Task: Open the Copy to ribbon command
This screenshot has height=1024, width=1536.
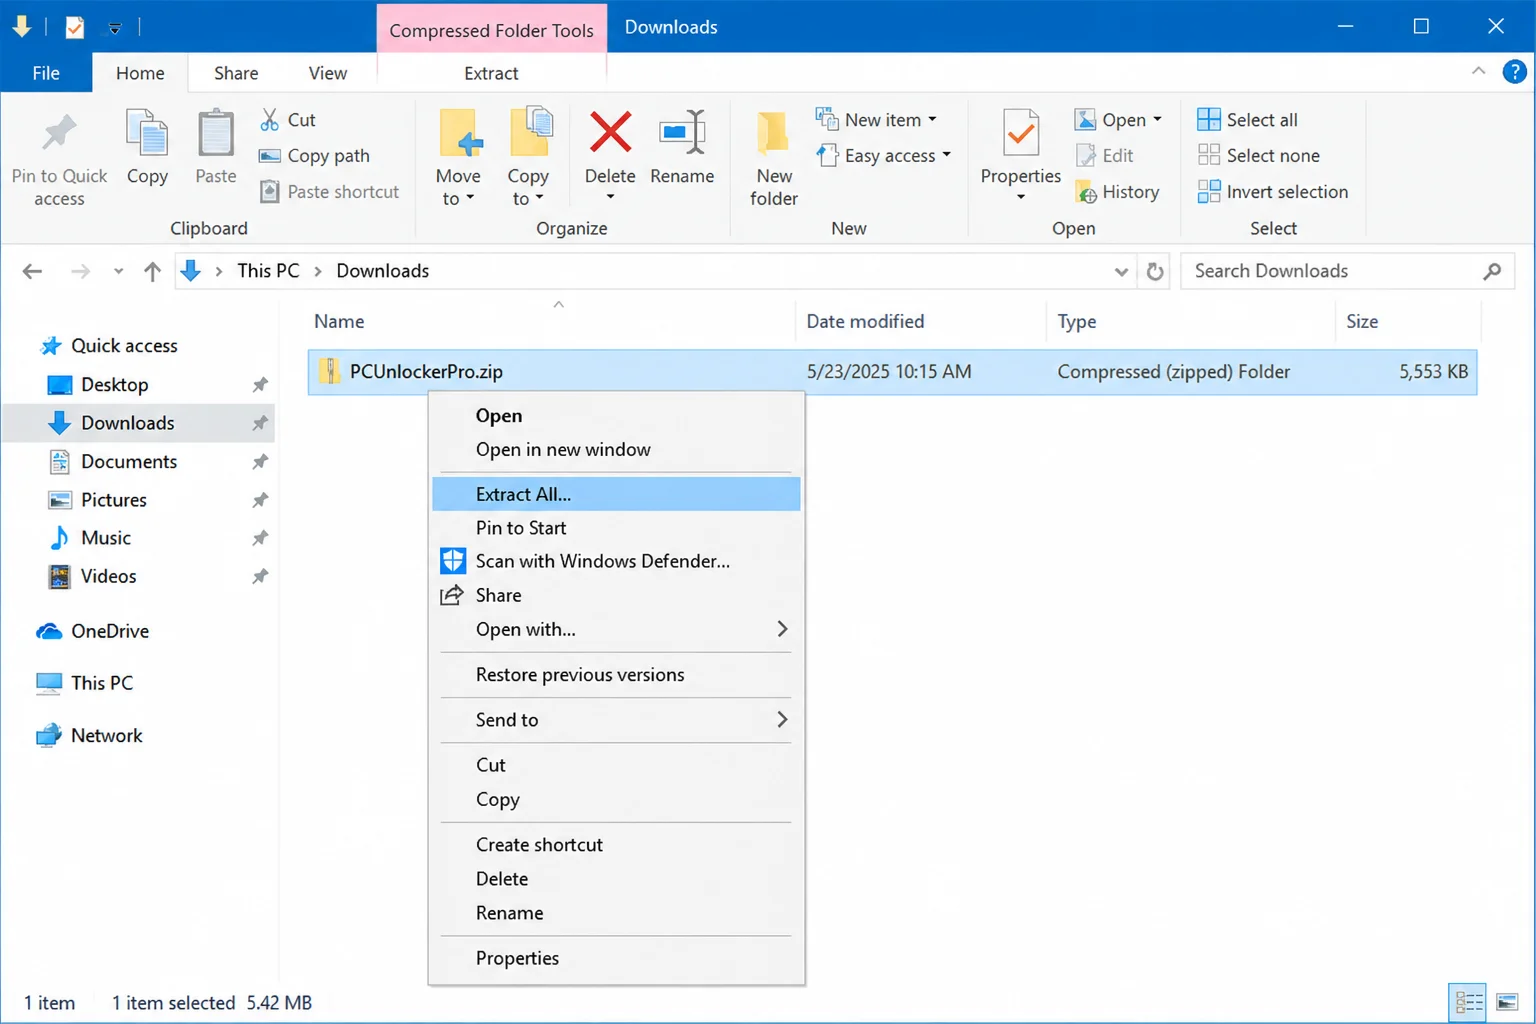Action: 528,158
